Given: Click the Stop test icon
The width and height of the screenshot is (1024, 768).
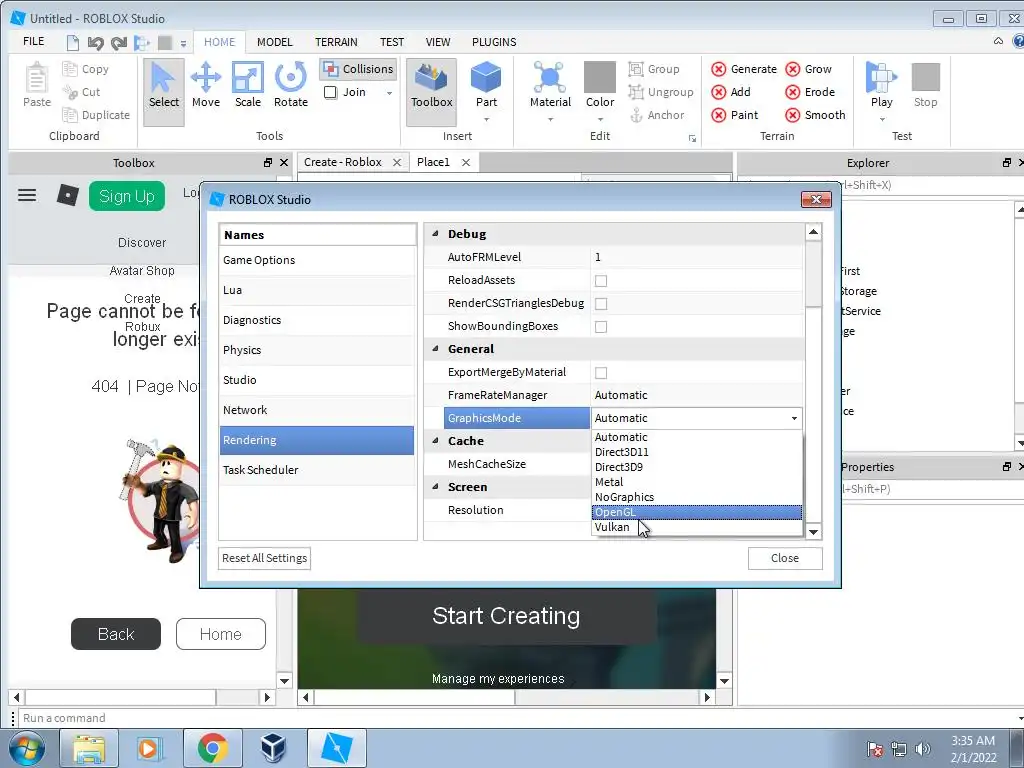Looking at the screenshot, I should 925,78.
